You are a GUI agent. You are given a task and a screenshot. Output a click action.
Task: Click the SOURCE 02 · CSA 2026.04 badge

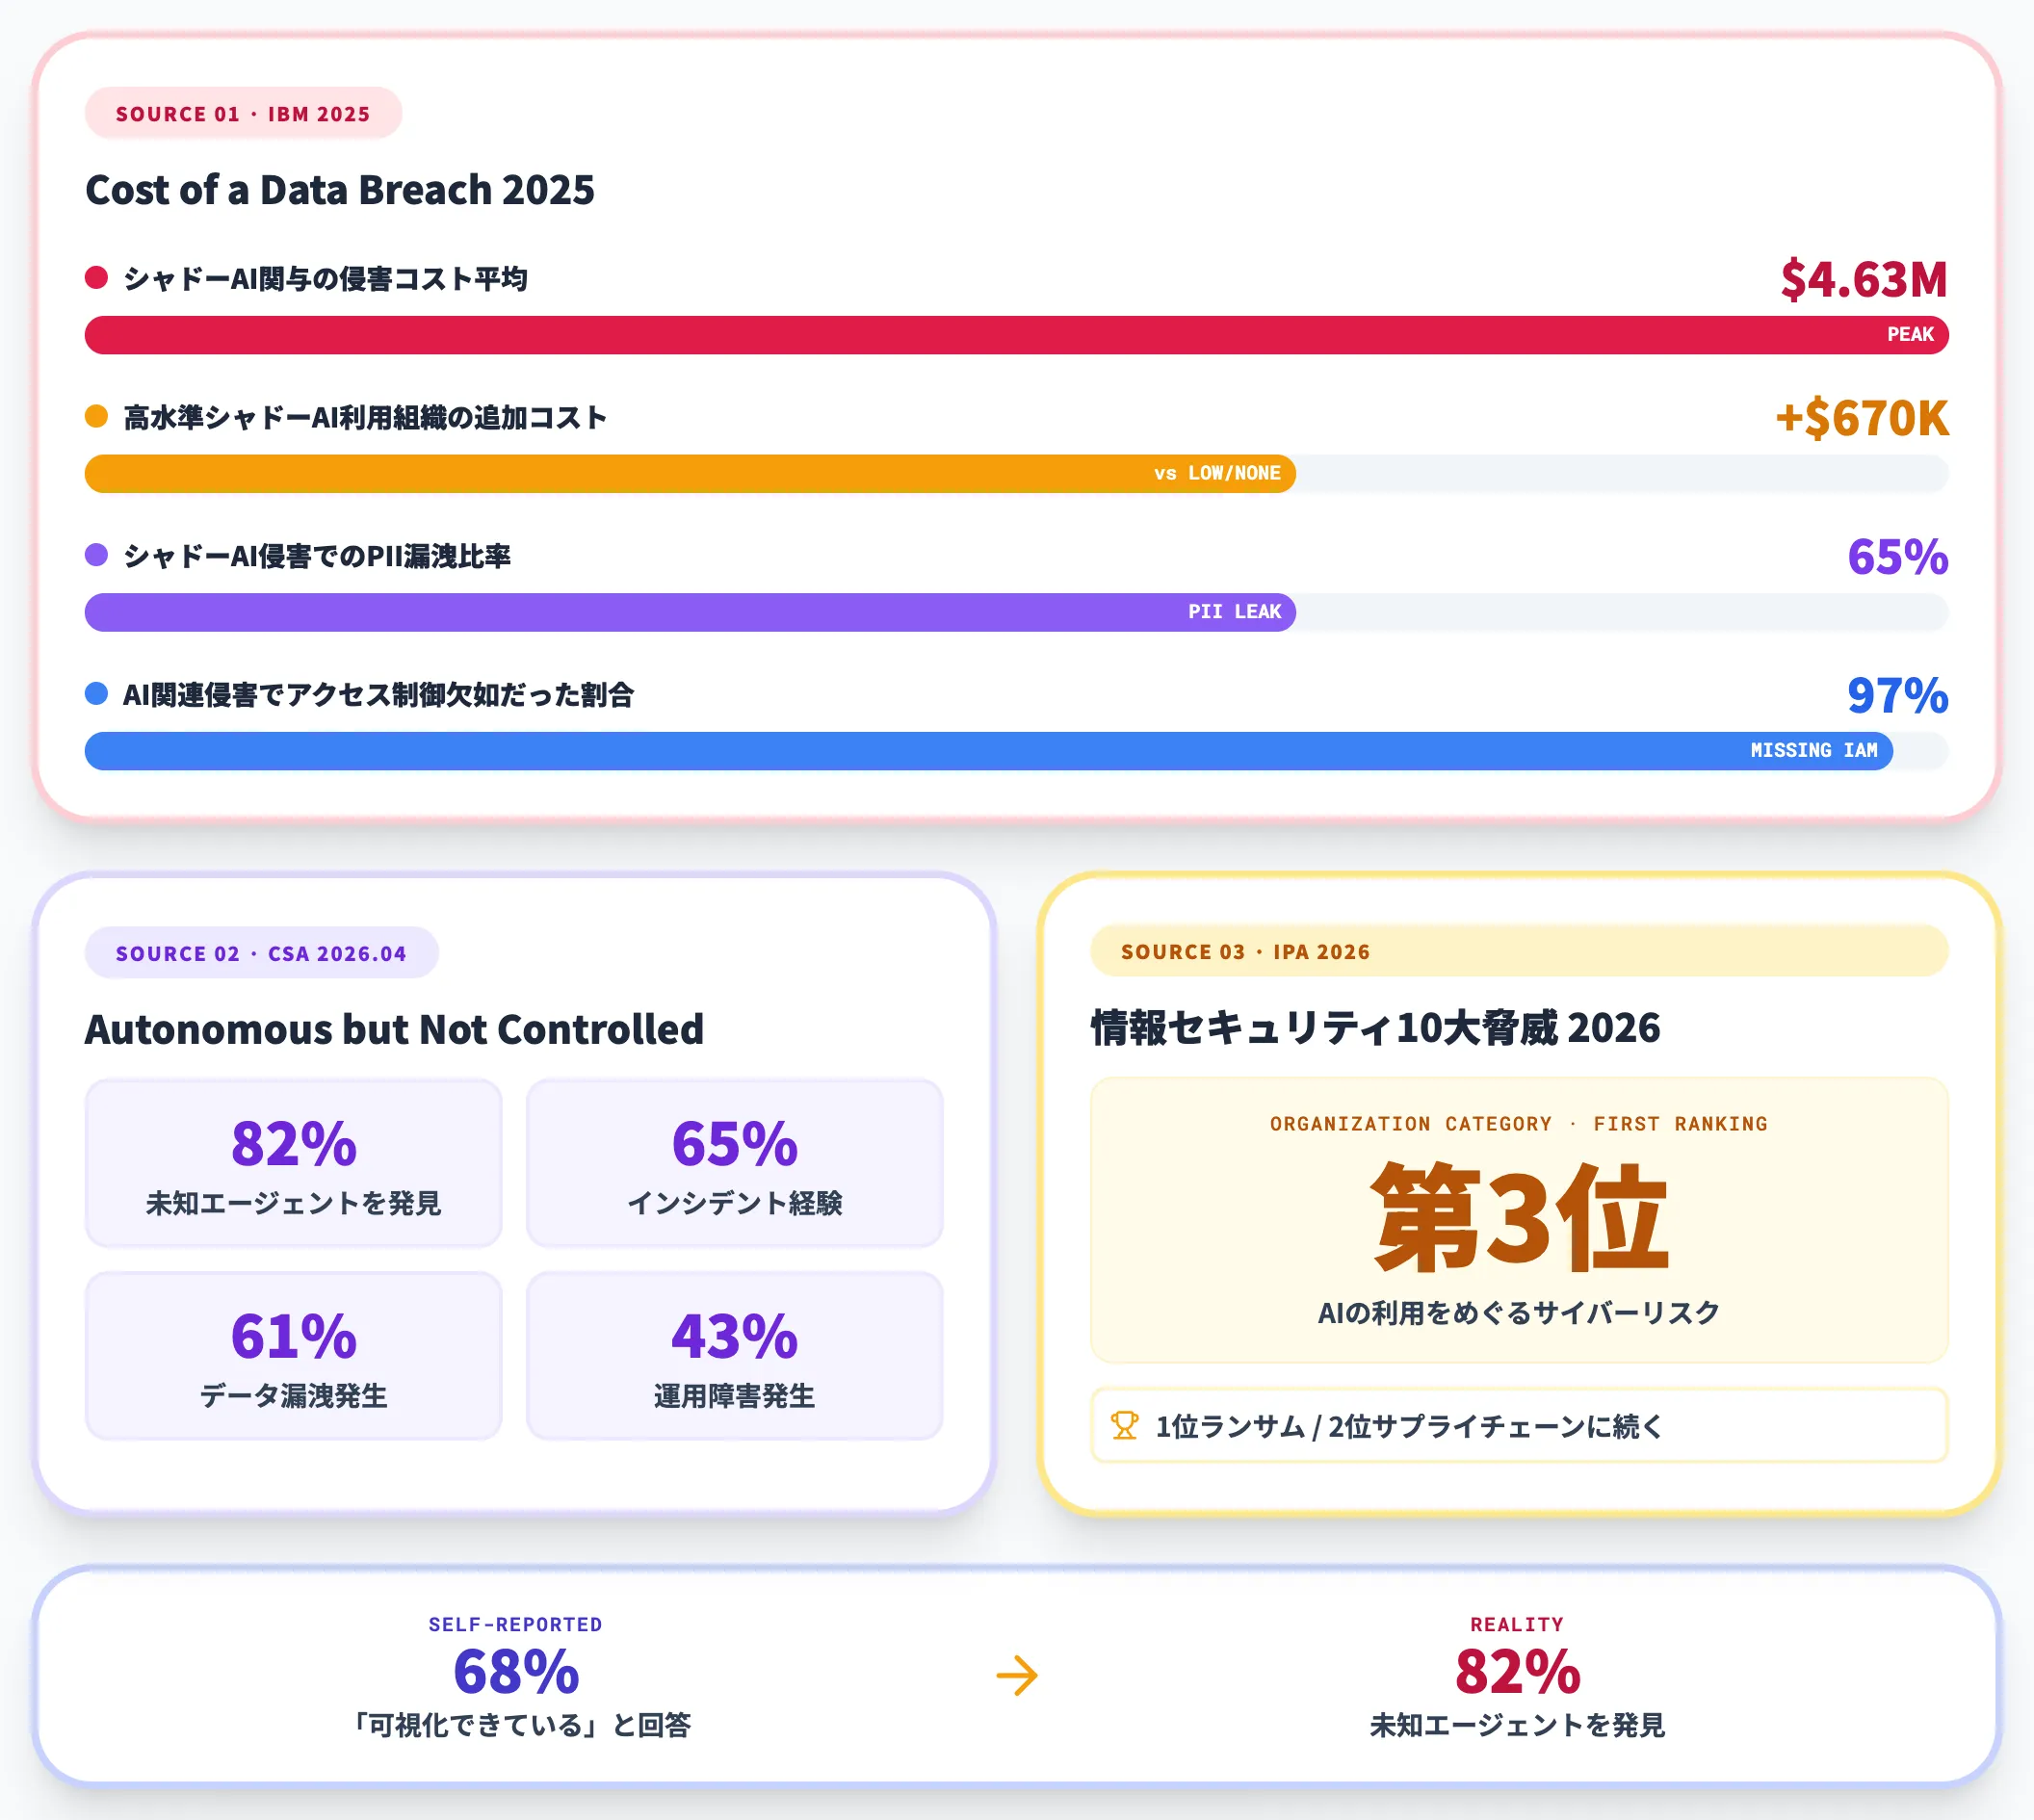261,952
